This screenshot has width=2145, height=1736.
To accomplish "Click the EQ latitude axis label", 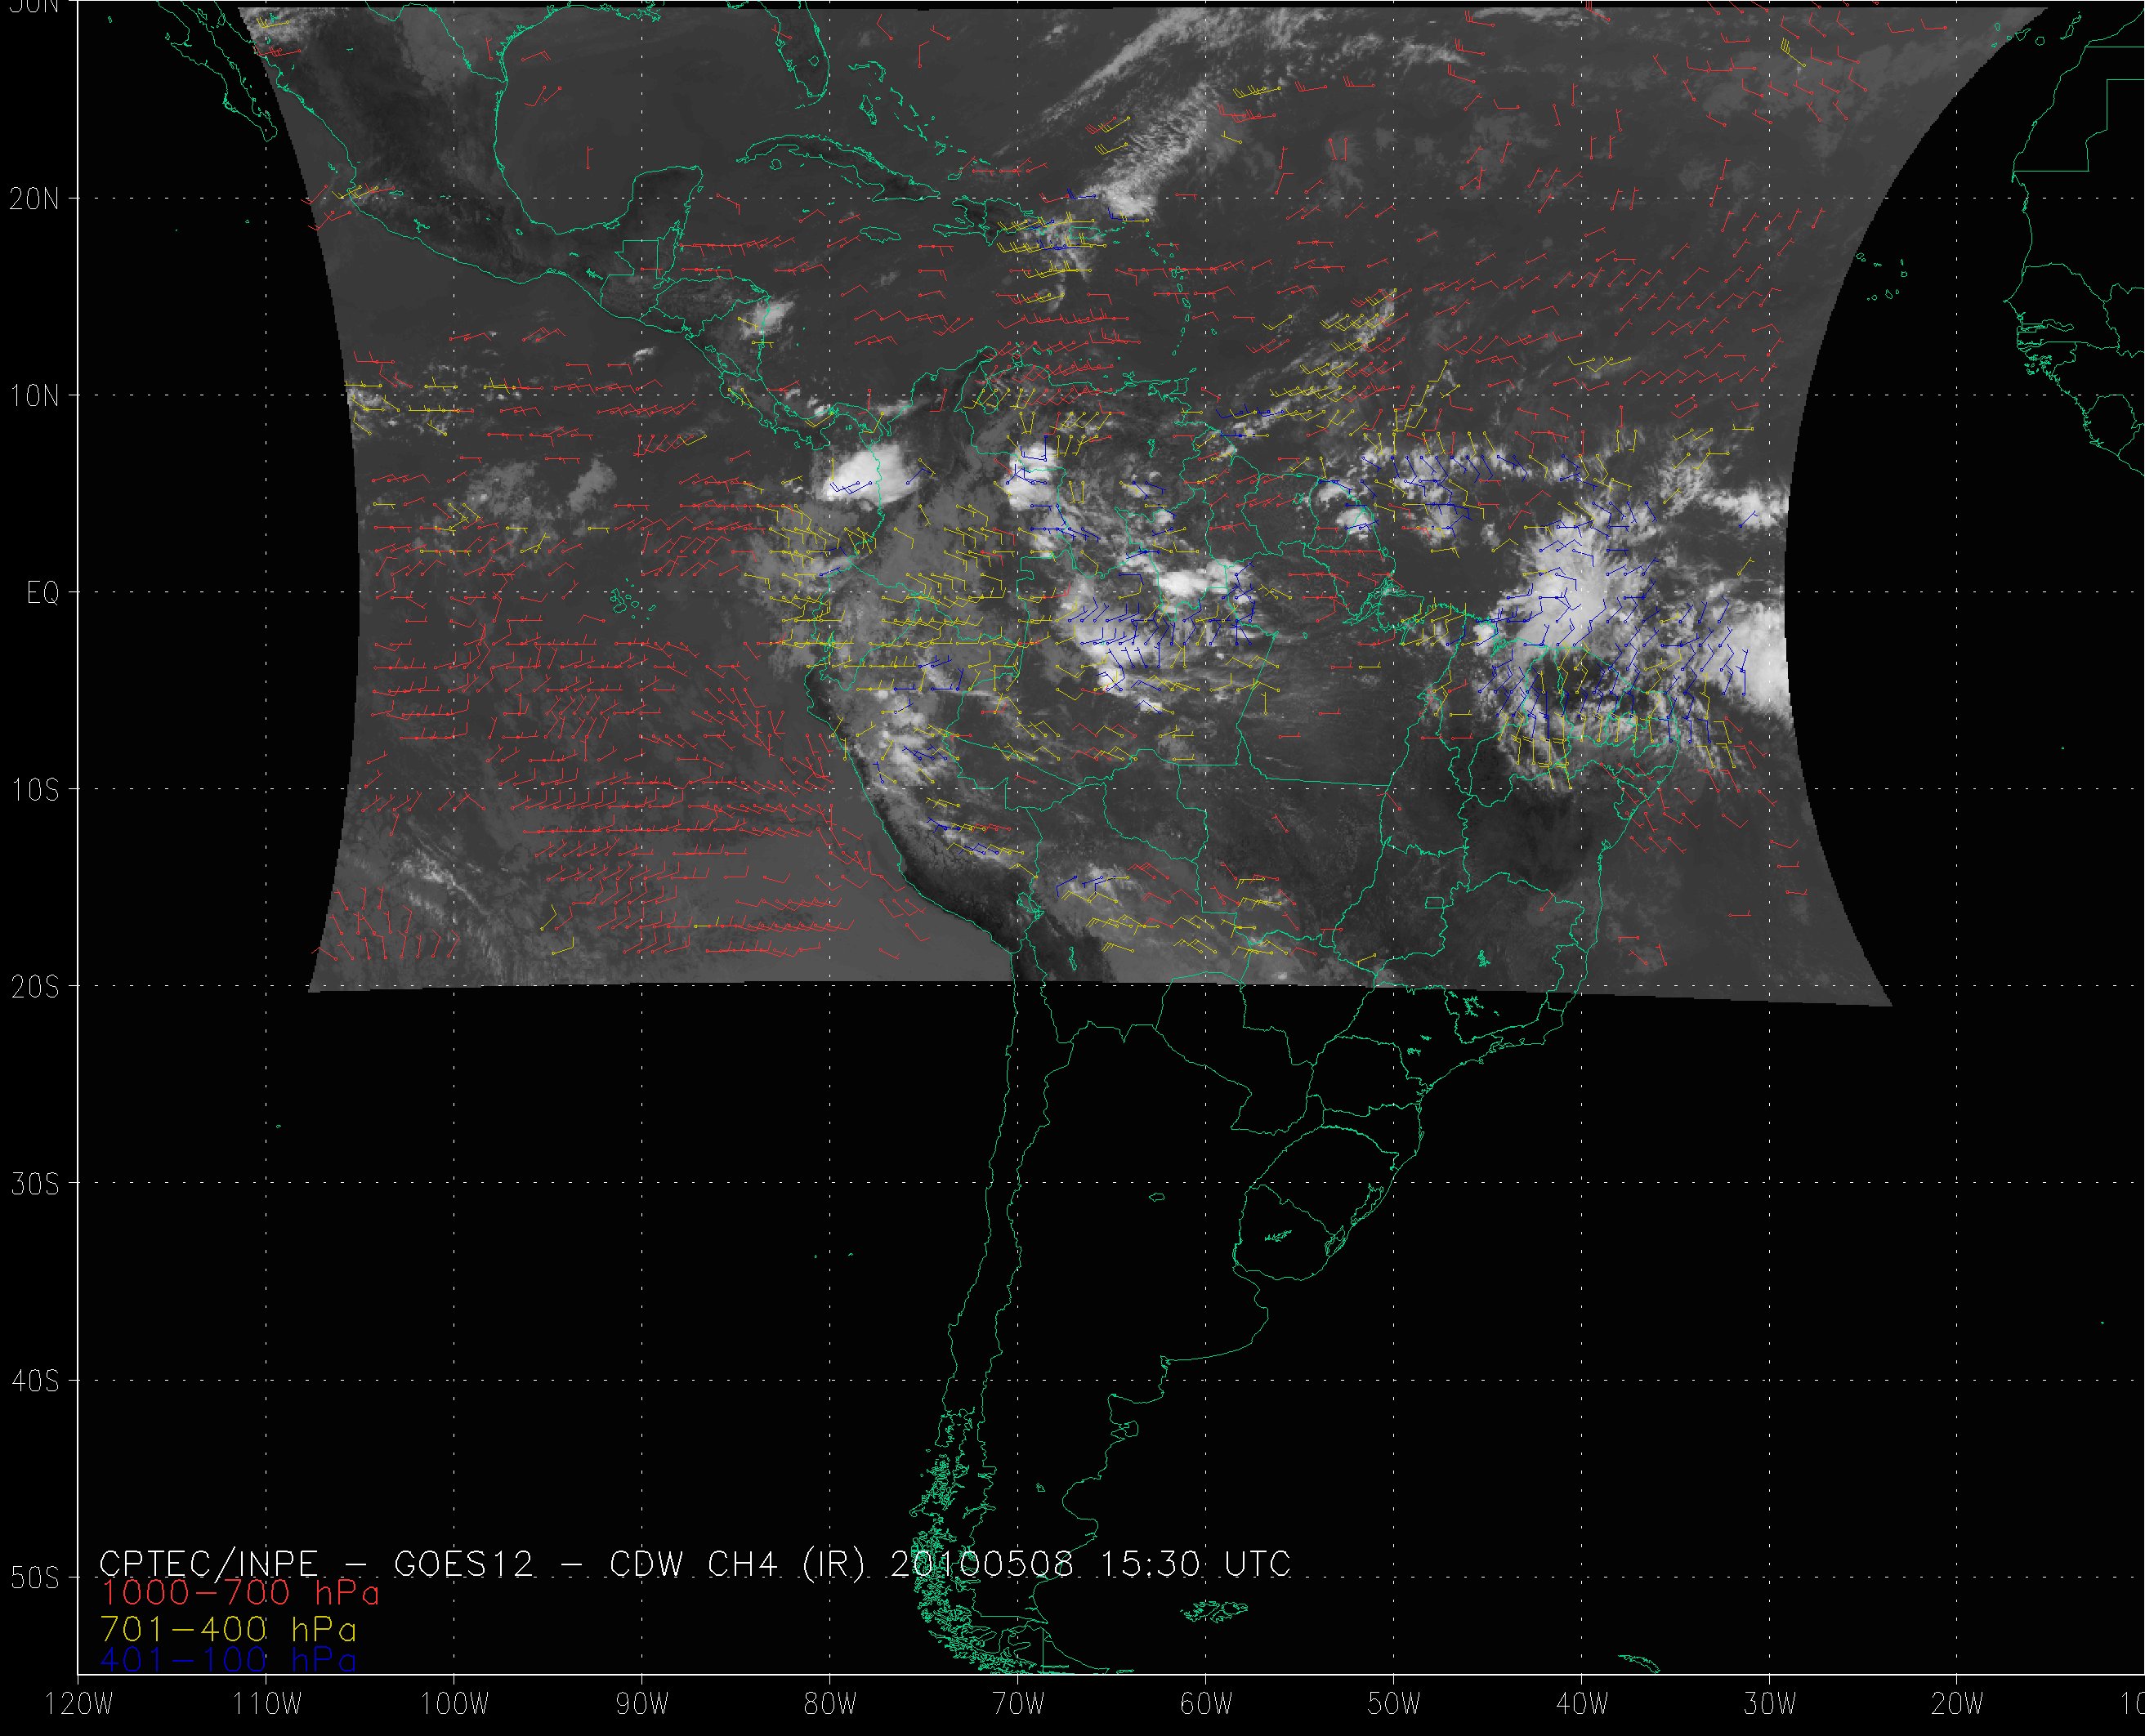I will (42, 593).
